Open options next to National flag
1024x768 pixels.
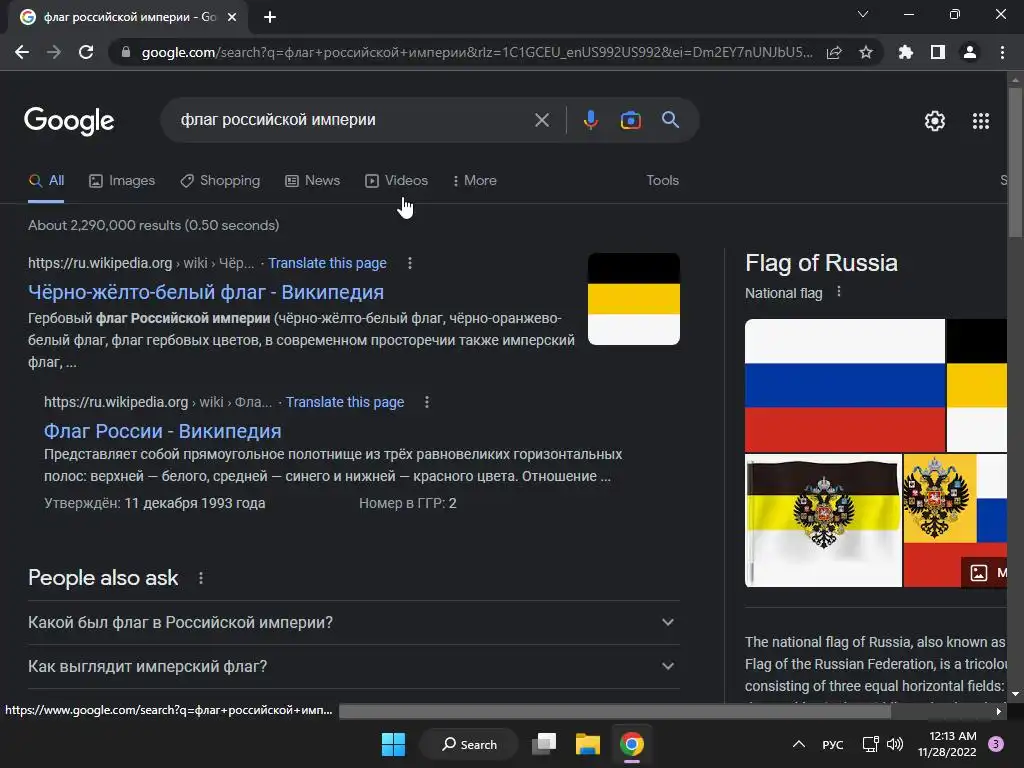[839, 293]
